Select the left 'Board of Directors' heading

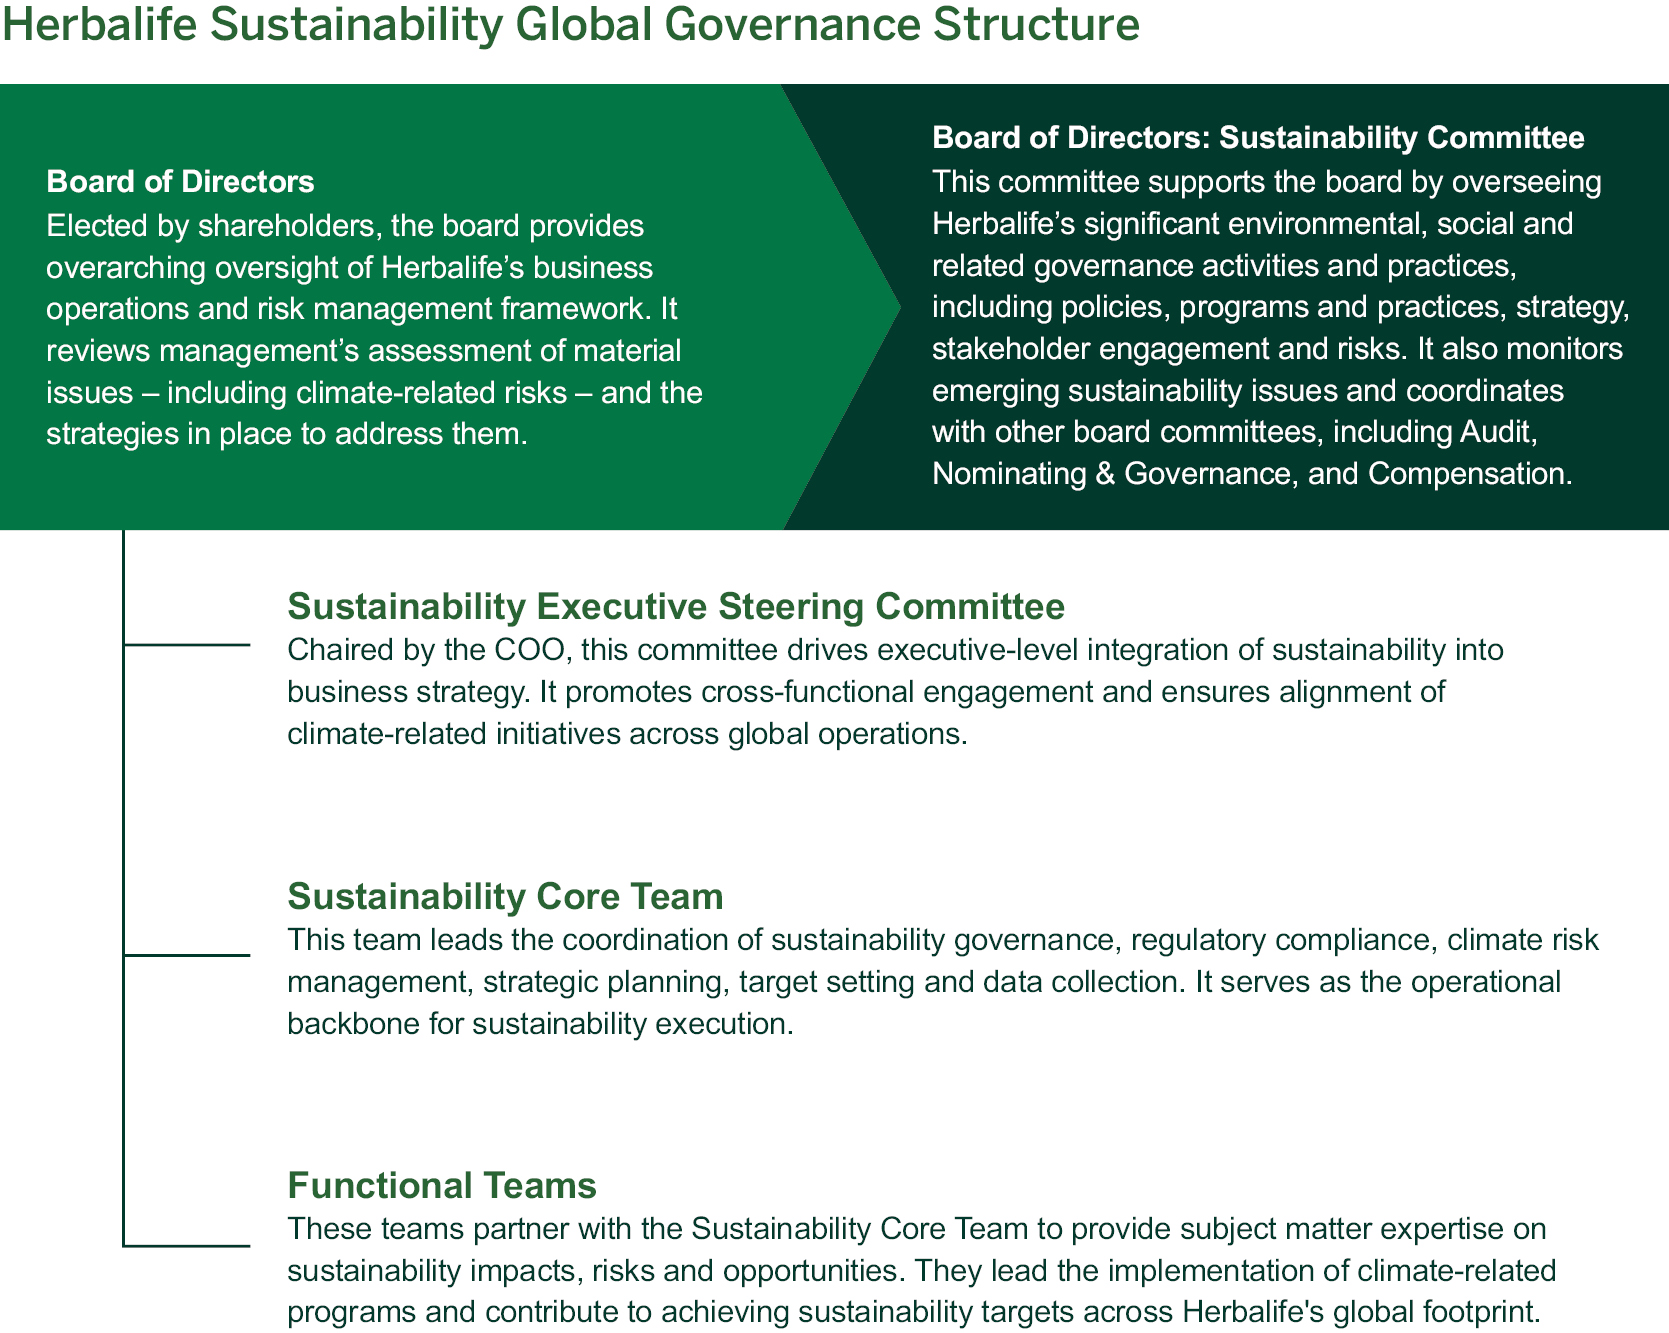click(180, 182)
